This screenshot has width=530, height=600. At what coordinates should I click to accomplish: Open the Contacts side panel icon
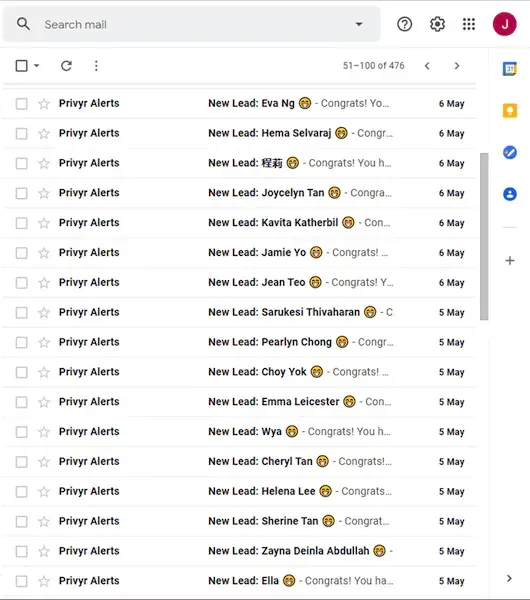point(510,194)
